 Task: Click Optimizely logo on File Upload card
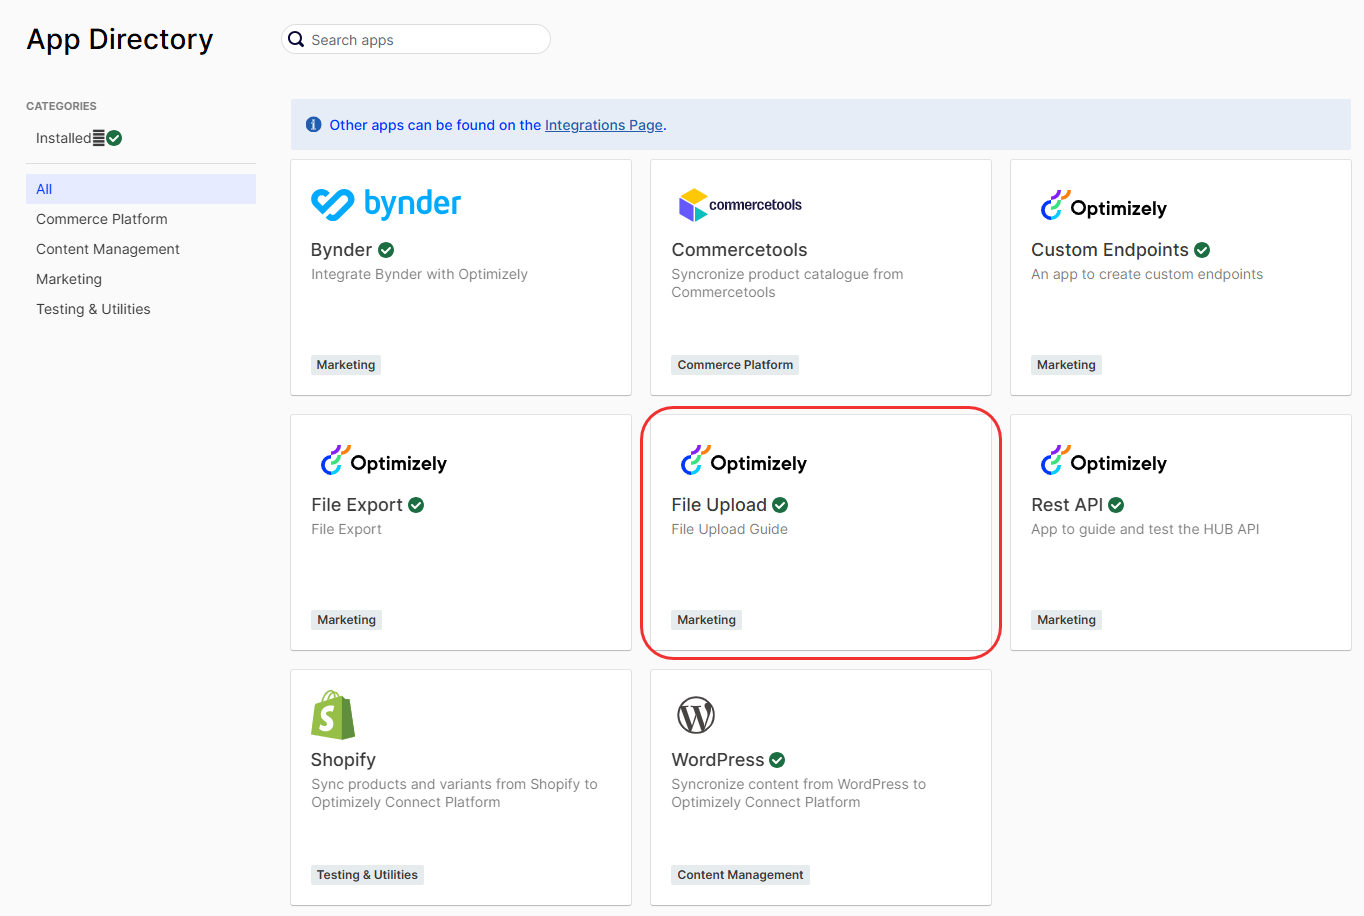[x=744, y=461]
